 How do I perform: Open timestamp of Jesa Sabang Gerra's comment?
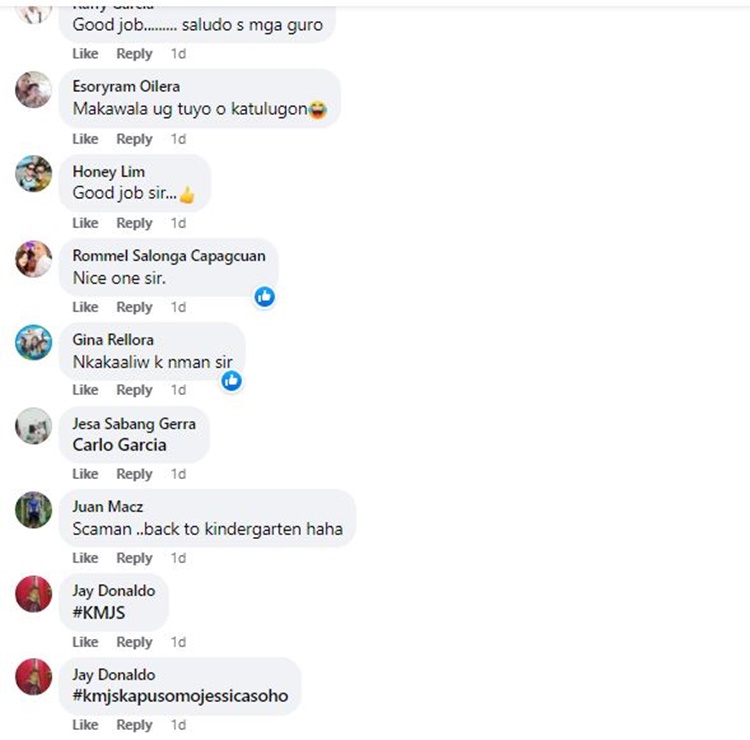point(178,474)
